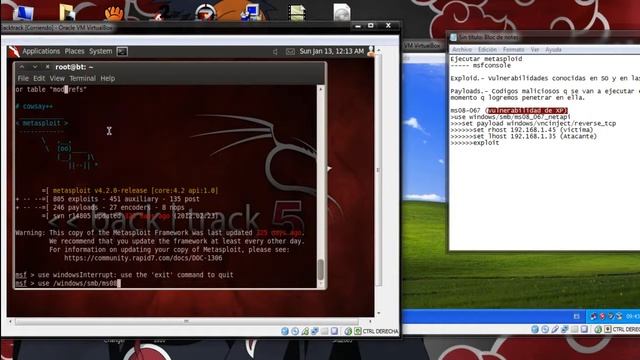Click the terminal window roll-up arrow button
The image size is (640, 360).
22,67
